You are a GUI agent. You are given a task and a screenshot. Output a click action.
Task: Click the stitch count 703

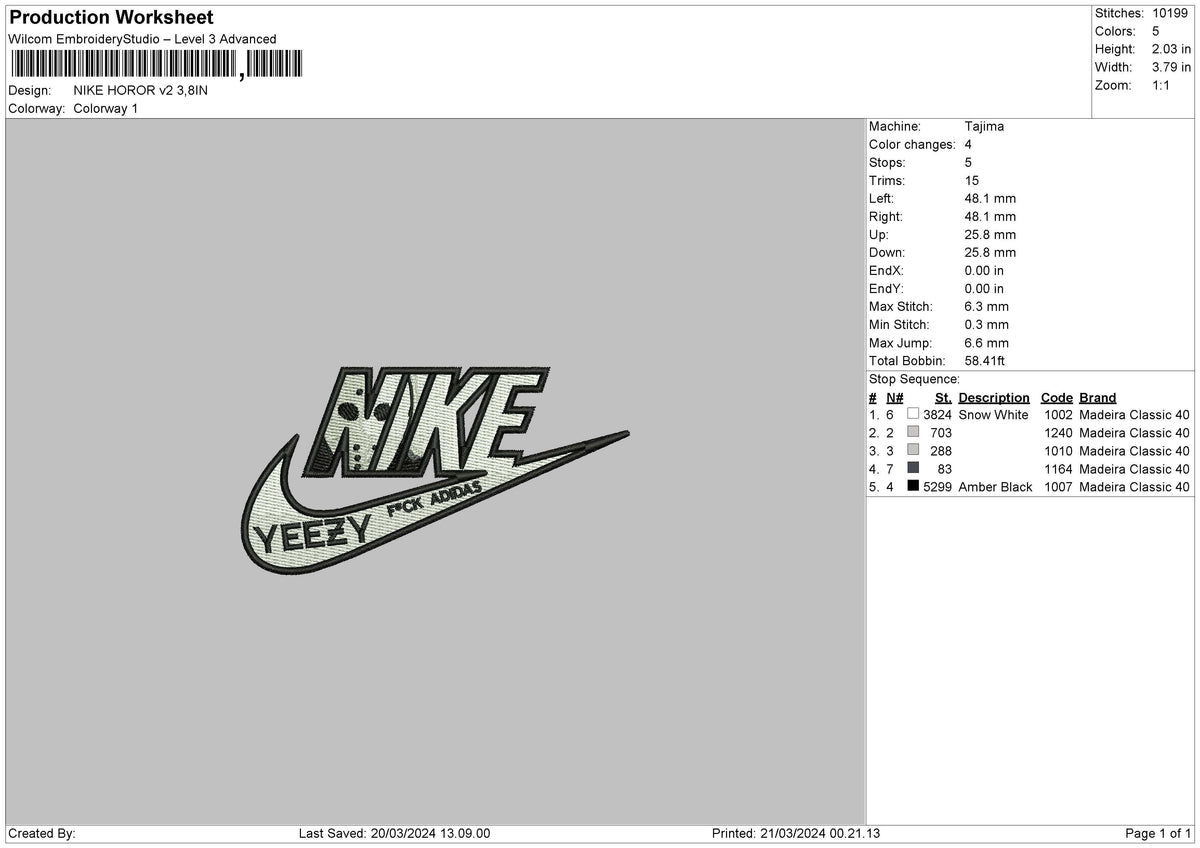[941, 432]
